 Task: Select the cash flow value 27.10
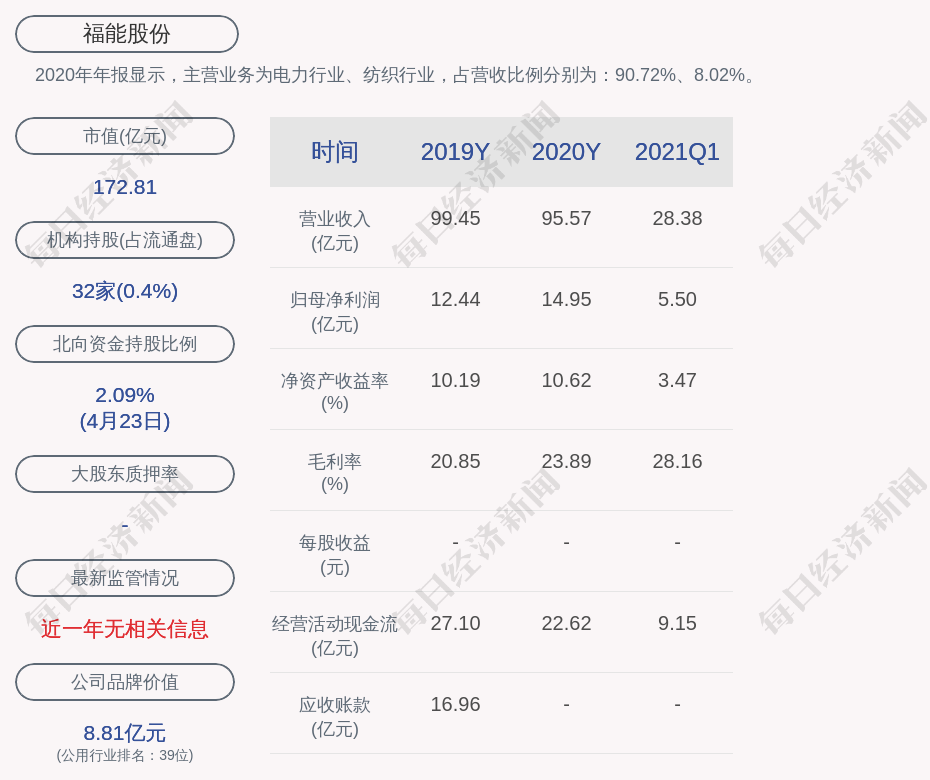[x=455, y=623]
